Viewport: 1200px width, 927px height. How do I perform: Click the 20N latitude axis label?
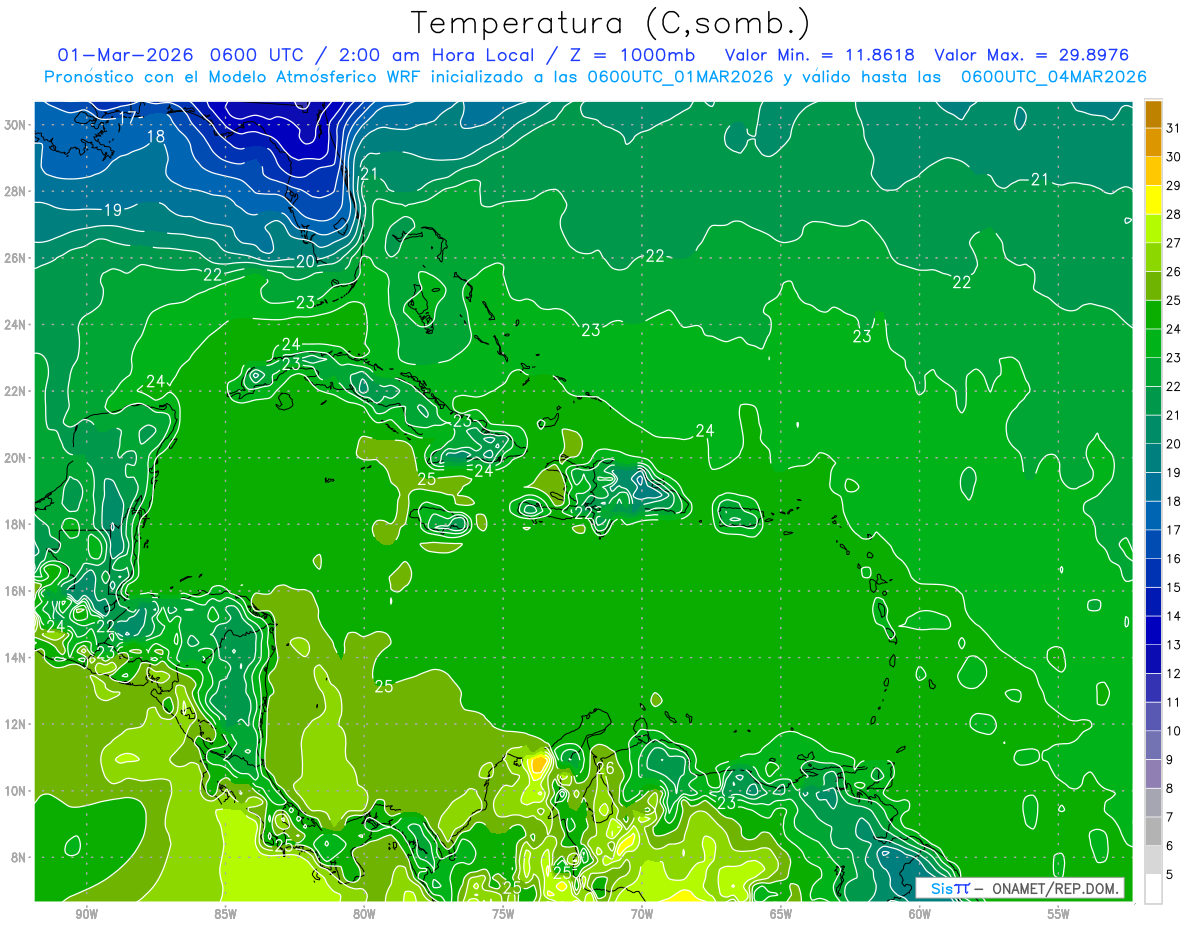coord(16,458)
